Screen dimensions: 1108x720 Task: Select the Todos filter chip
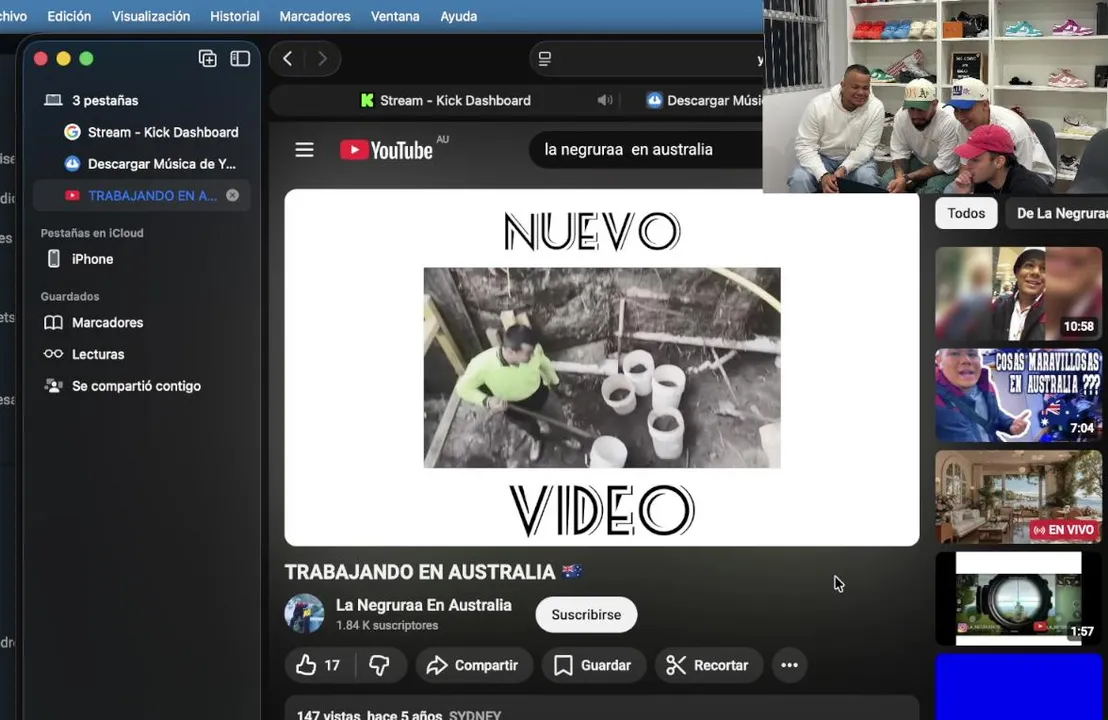[966, 213]
